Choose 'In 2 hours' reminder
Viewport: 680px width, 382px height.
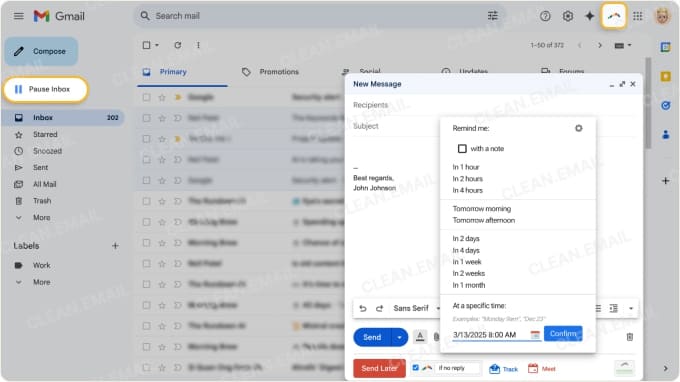[468, 179]
